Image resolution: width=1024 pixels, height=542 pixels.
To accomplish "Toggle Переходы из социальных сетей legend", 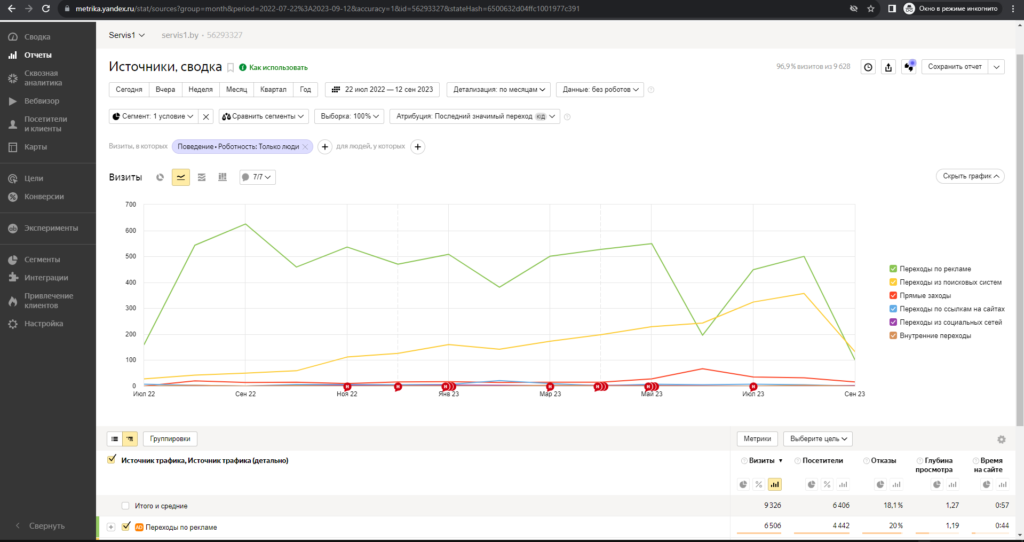I will [945, 323].
